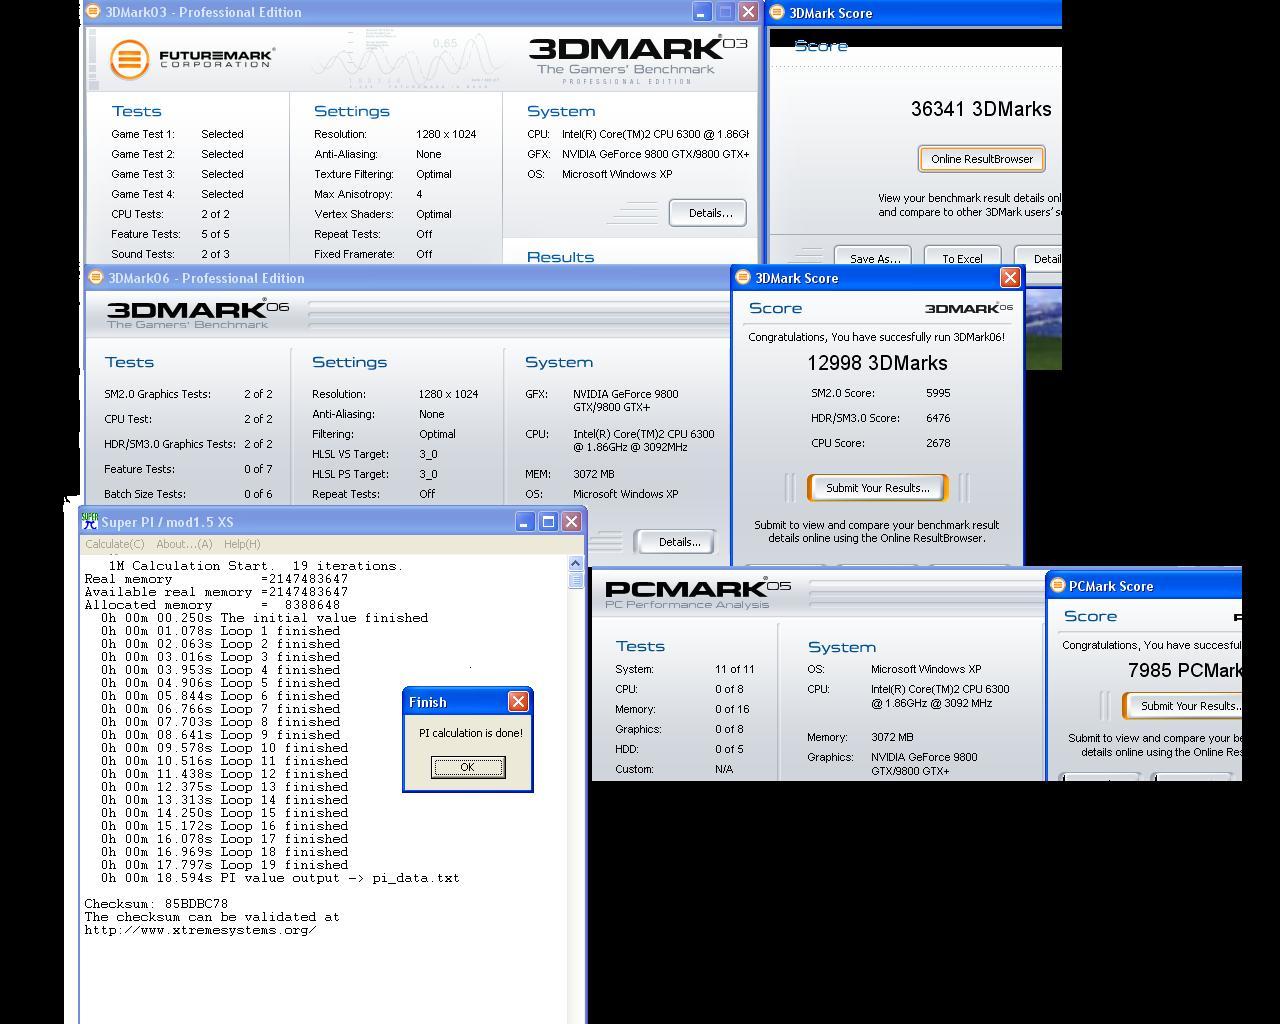Close the Finish dialog

pos(518,702)
